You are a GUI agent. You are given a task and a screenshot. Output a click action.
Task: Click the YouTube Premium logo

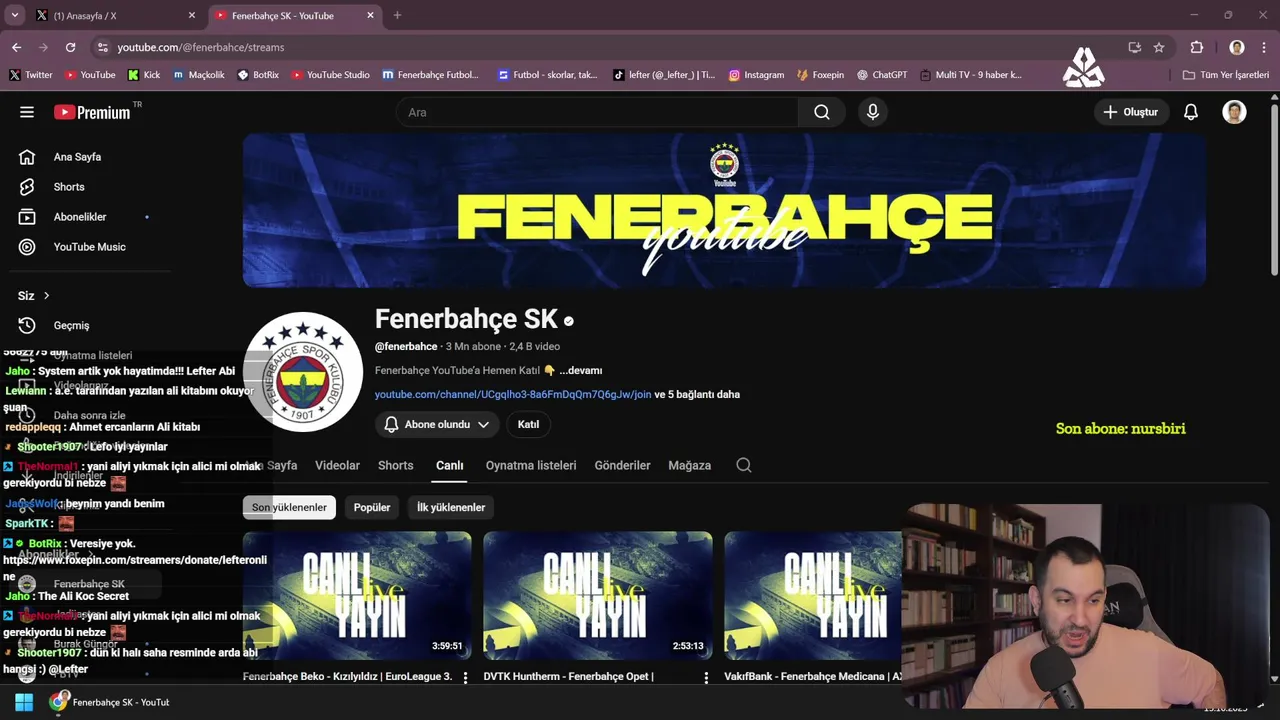(x=92, y=112)
